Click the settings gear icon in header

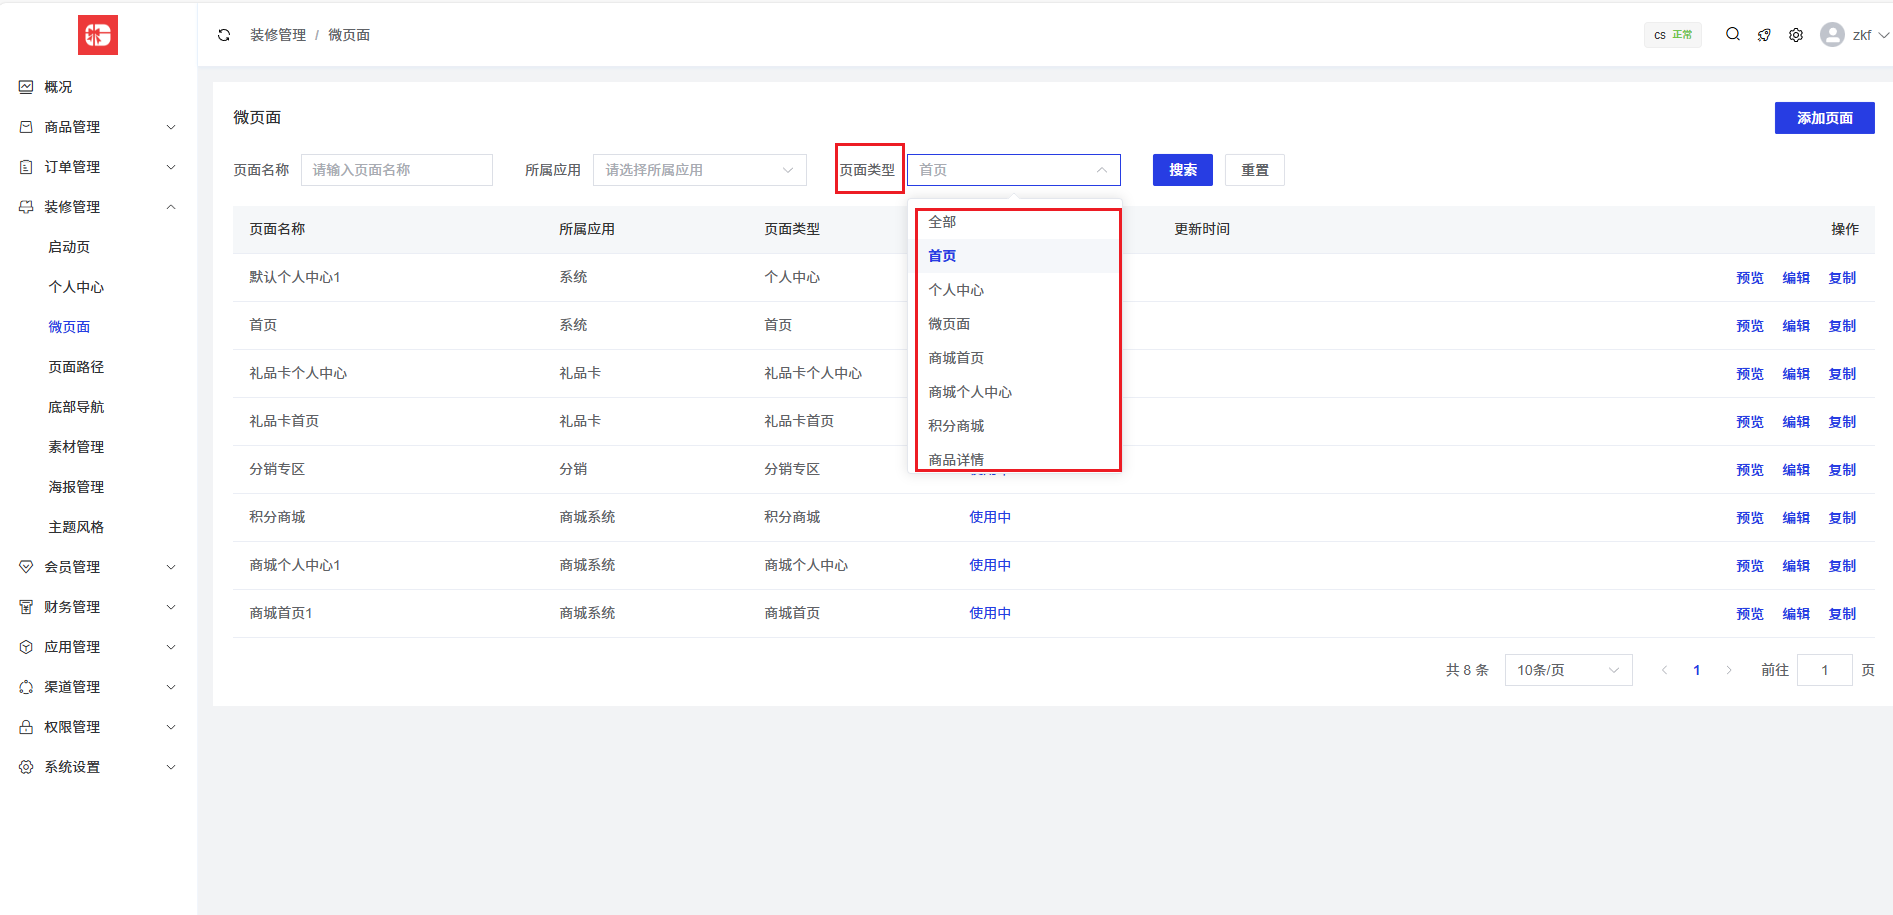[1796, 35]
